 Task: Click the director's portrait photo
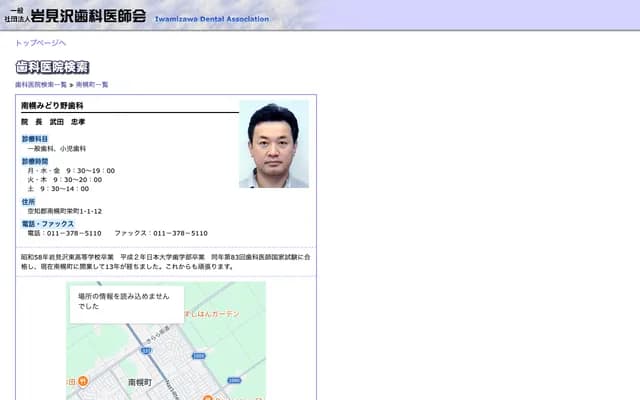274,144
